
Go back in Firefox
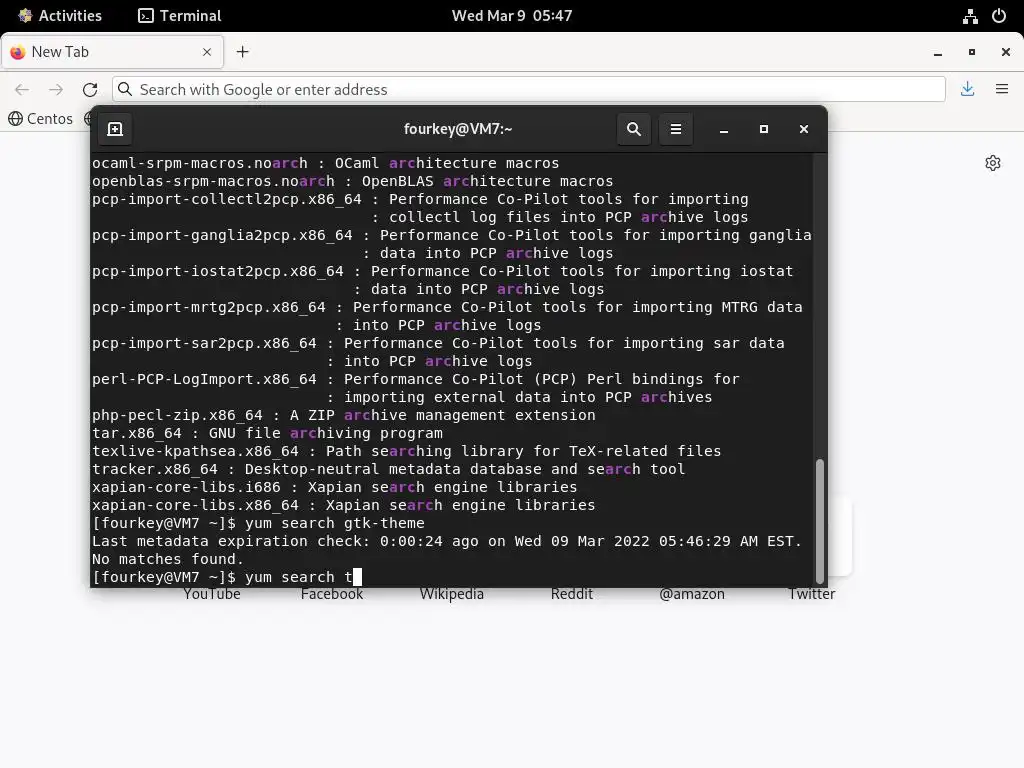click(22, 89)
